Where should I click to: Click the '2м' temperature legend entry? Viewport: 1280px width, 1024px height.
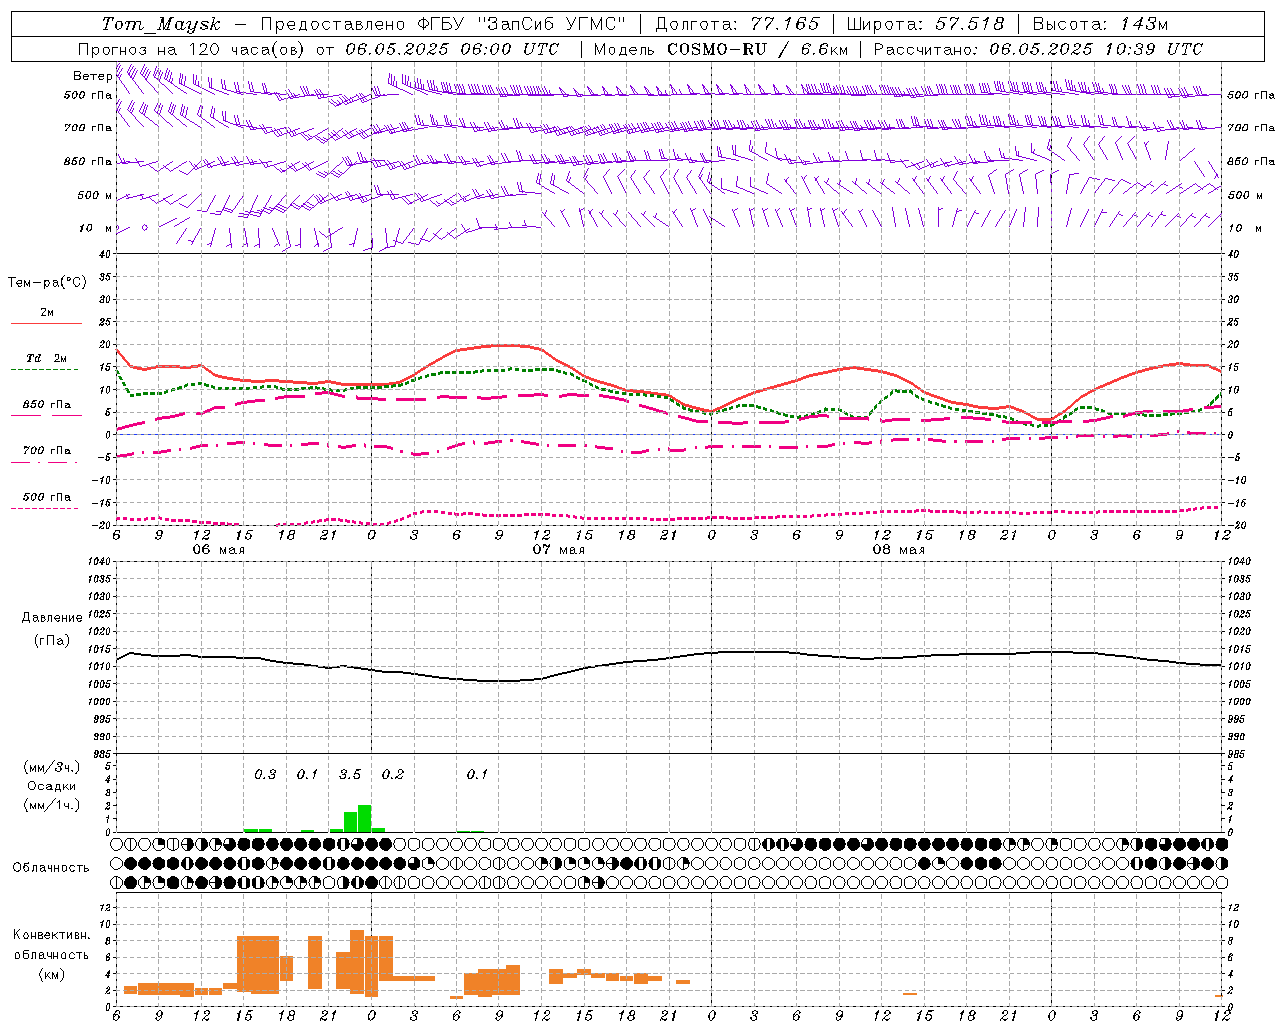pos(47,312)
